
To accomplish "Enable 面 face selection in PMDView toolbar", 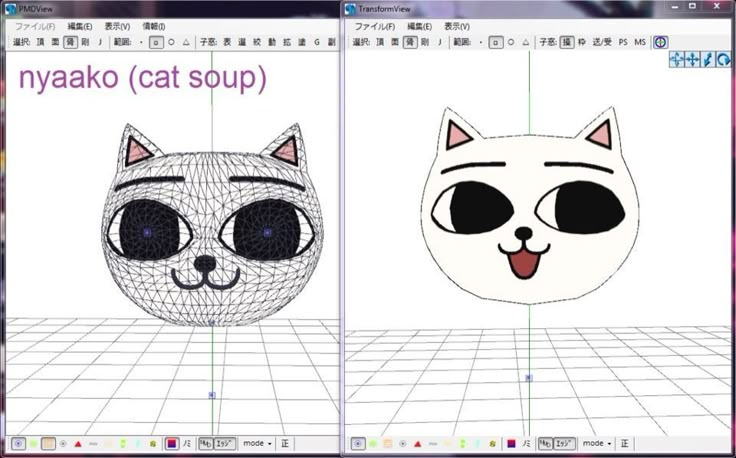I will [x=55, y=42].
